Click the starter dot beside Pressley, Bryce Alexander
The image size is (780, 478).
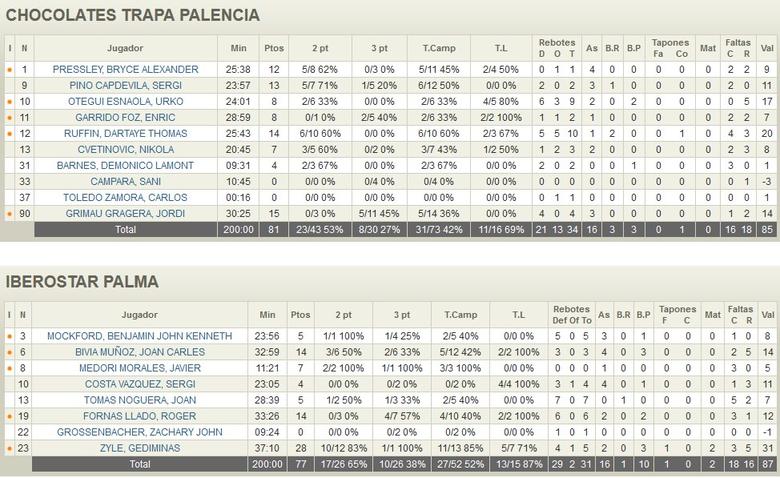pyautogui.click(x=10, y=70)
